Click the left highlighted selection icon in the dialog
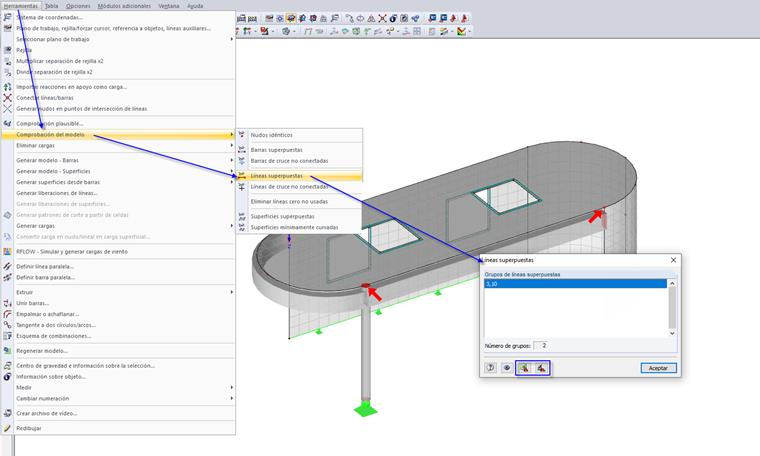Viewport: 760px width, 456px height. 524,368
